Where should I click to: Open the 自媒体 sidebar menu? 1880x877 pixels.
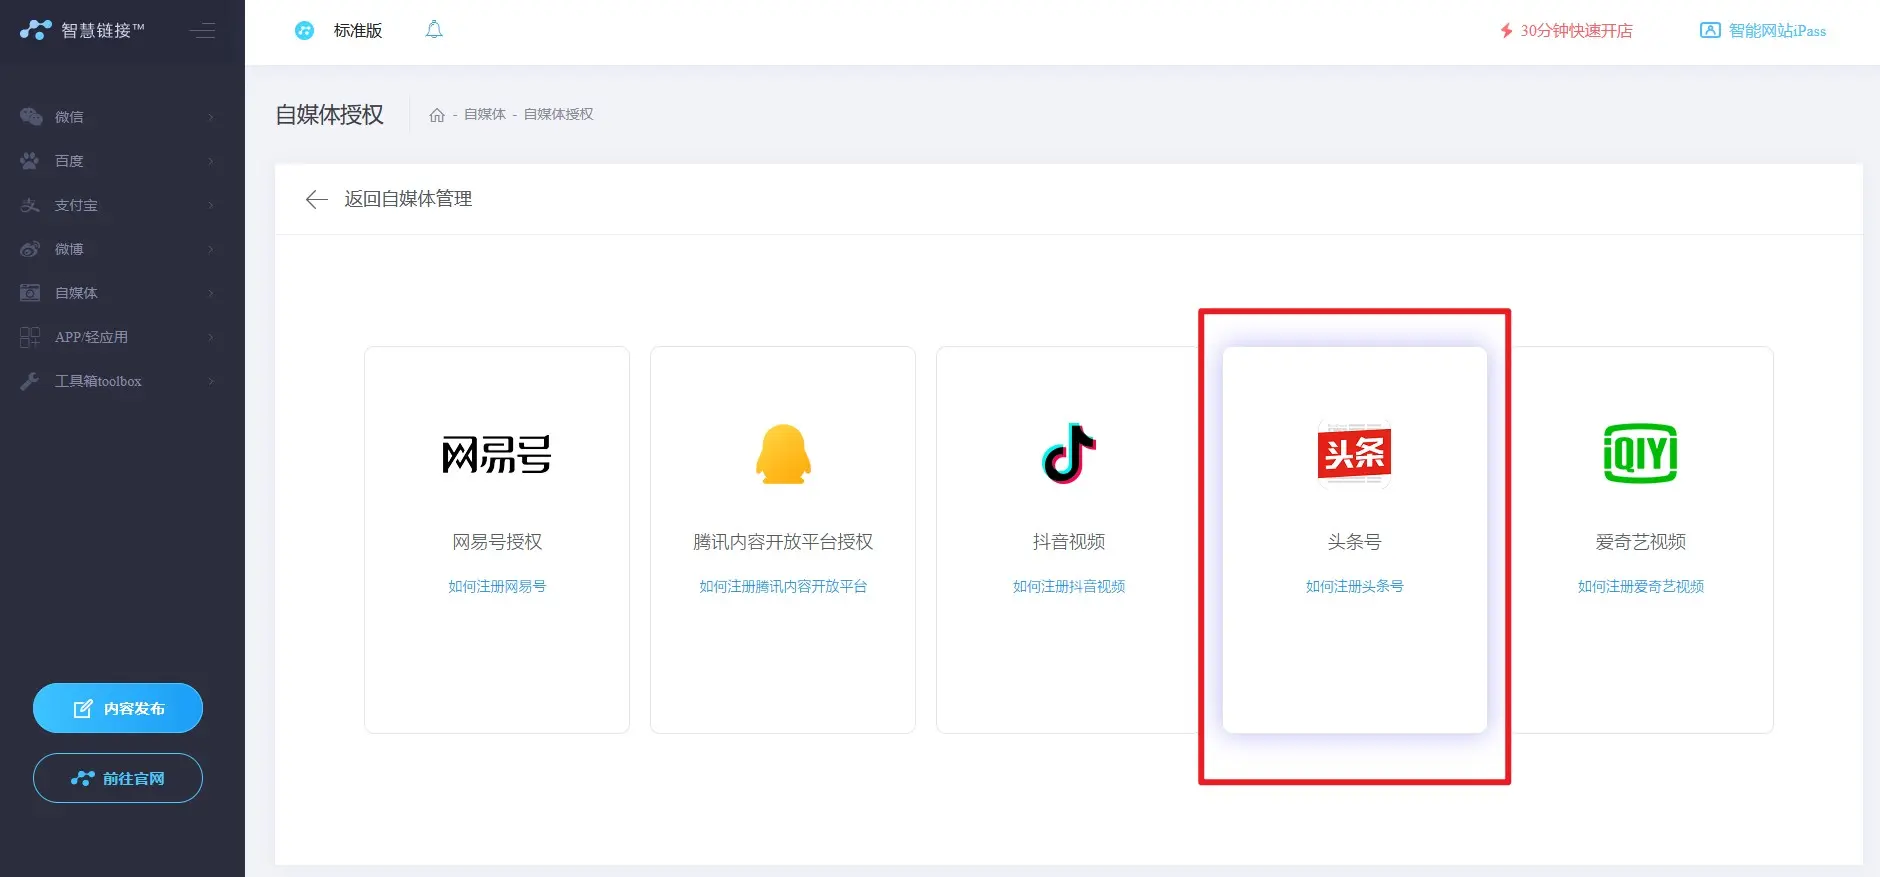click(122, 293)
